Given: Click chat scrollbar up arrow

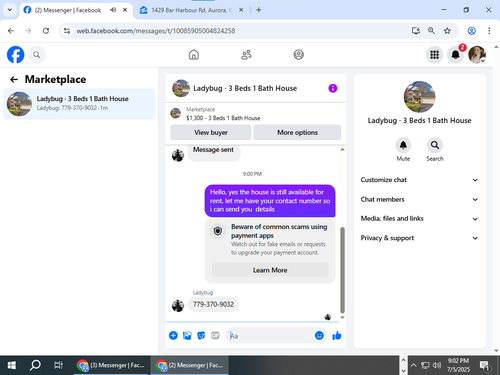Looking at the screenshot, I should click(342, 150).
